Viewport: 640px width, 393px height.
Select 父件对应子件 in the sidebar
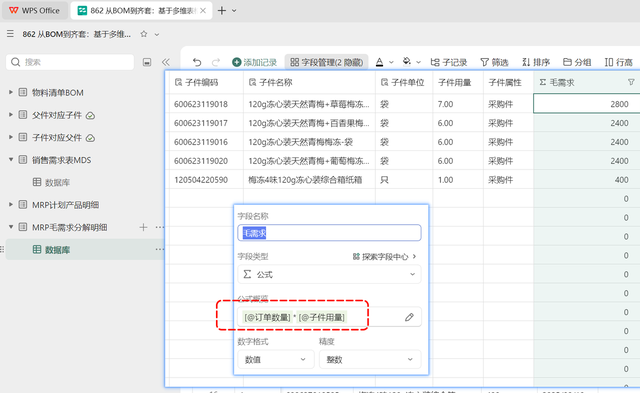coord(57,115)
